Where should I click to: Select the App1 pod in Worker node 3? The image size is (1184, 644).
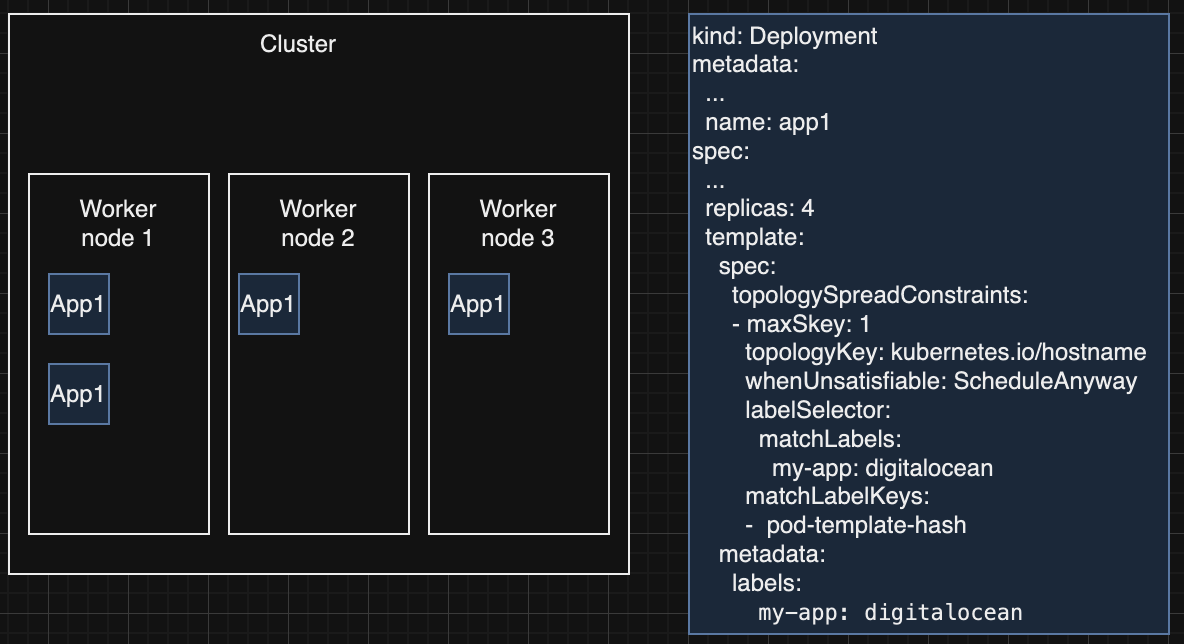tap(479, 304)
